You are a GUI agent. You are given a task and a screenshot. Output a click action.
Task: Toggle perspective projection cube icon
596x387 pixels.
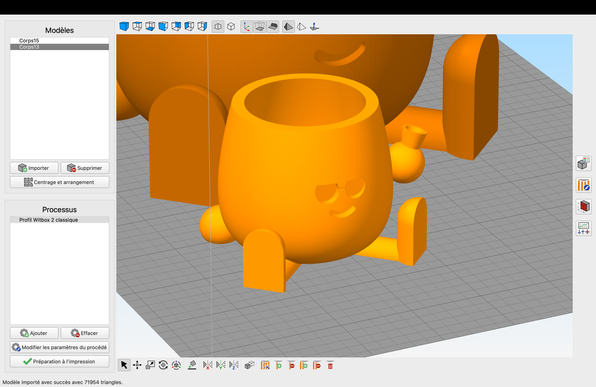tap(218, 27)
